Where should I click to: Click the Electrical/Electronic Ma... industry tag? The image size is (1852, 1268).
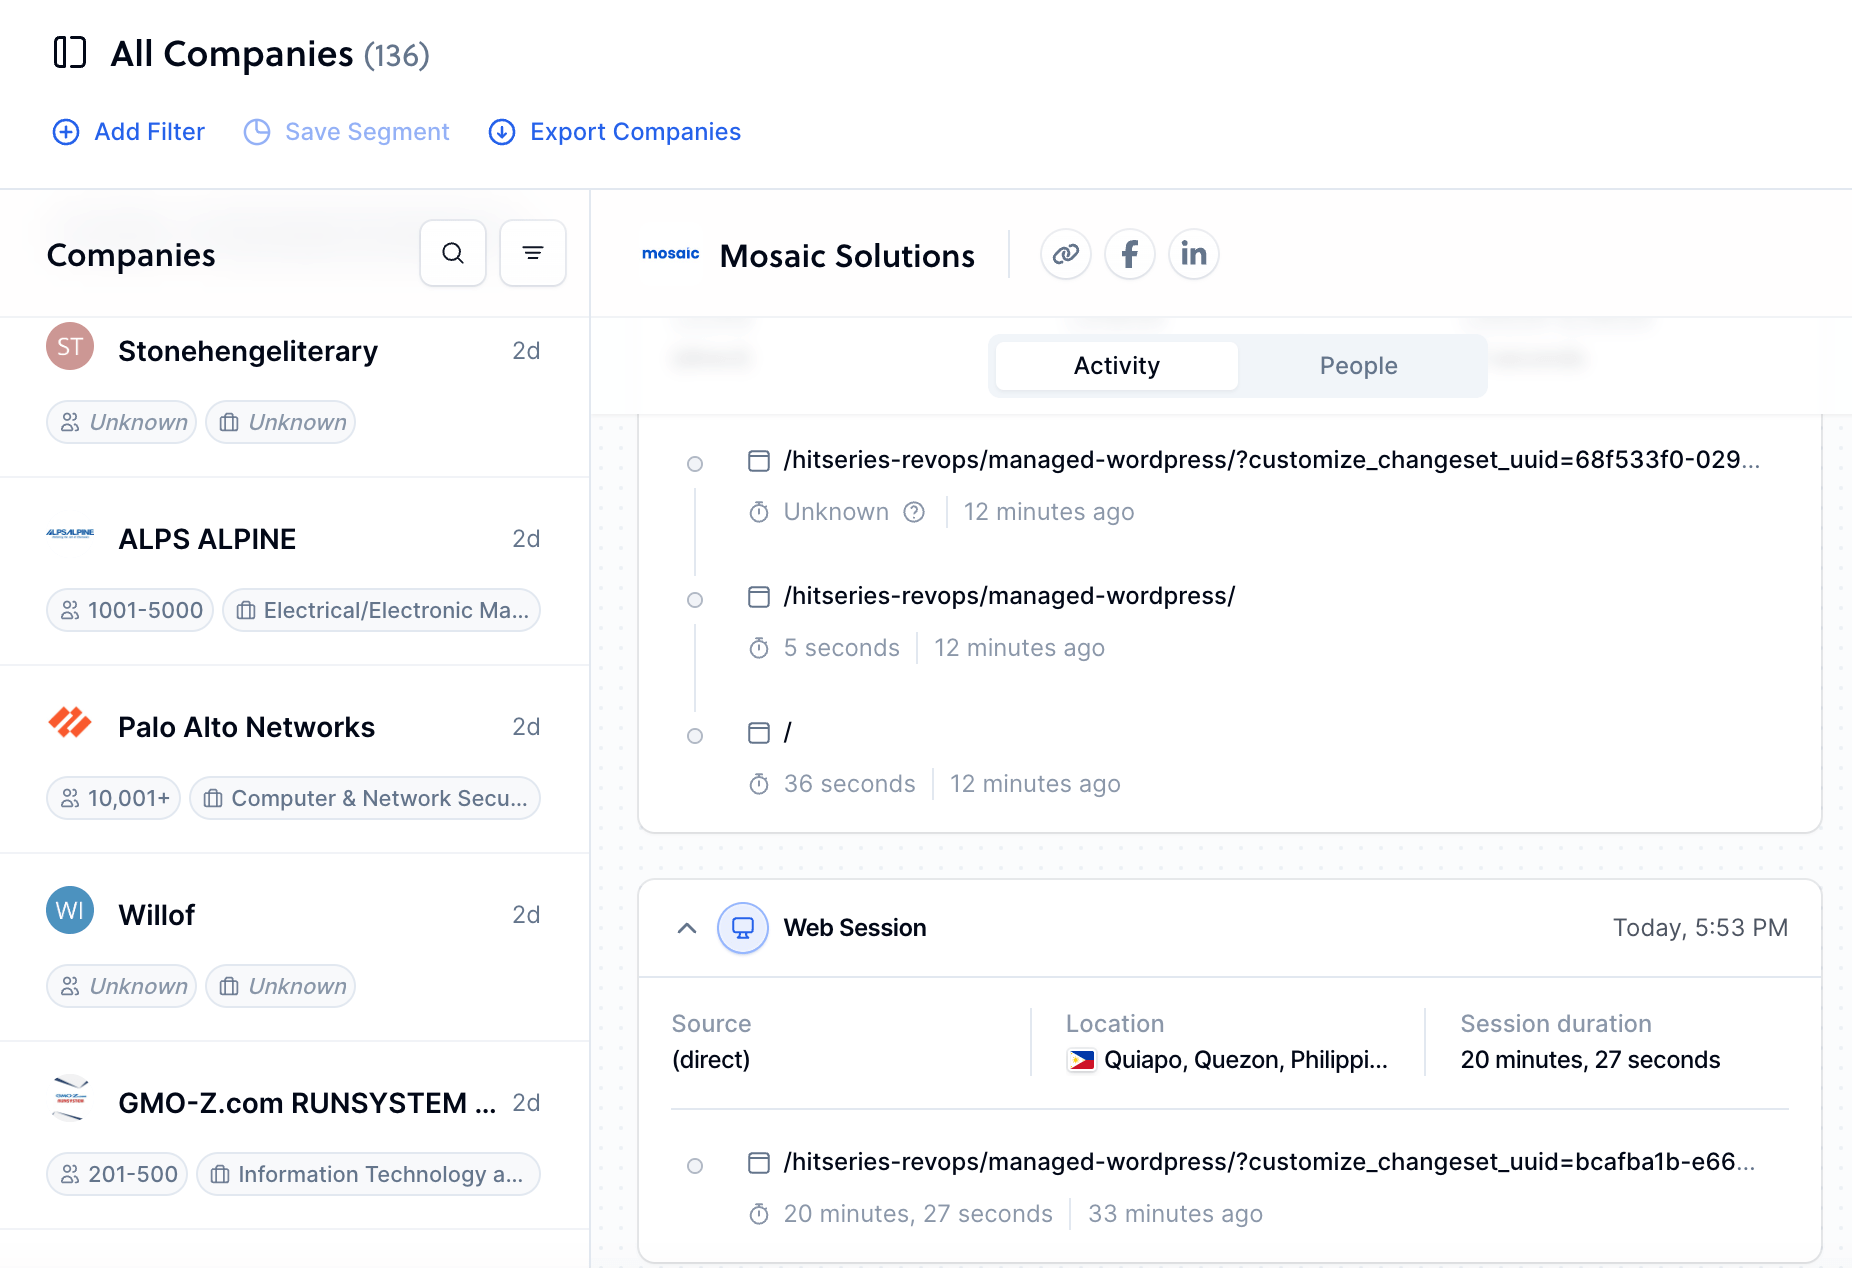click(x=382, y=610)
